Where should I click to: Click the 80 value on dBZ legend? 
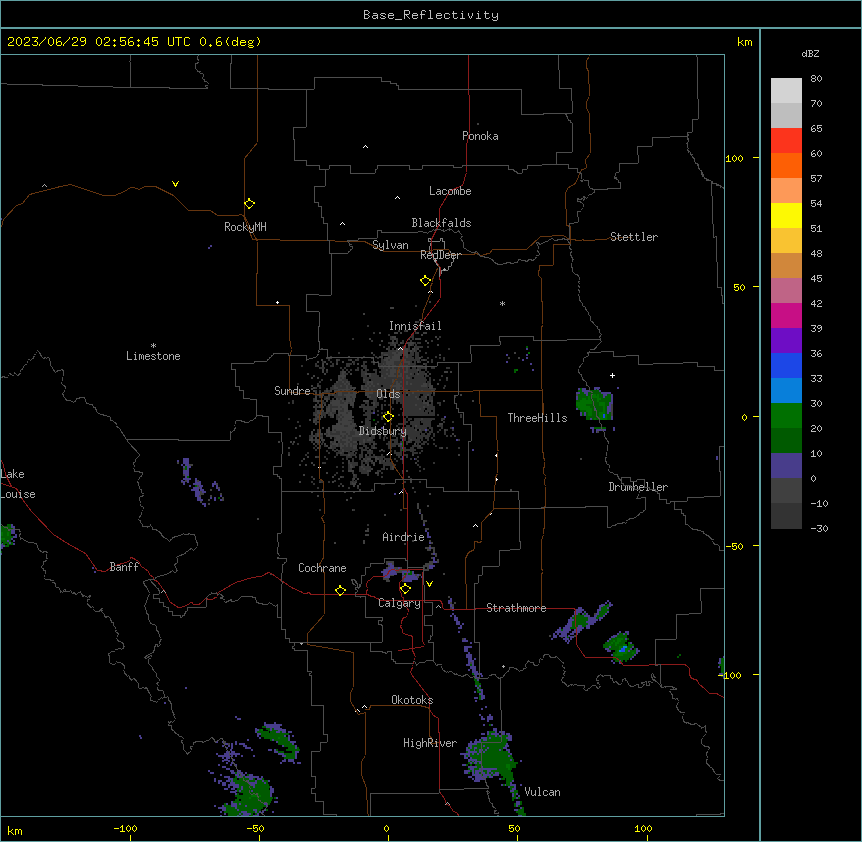click(816, 79)
